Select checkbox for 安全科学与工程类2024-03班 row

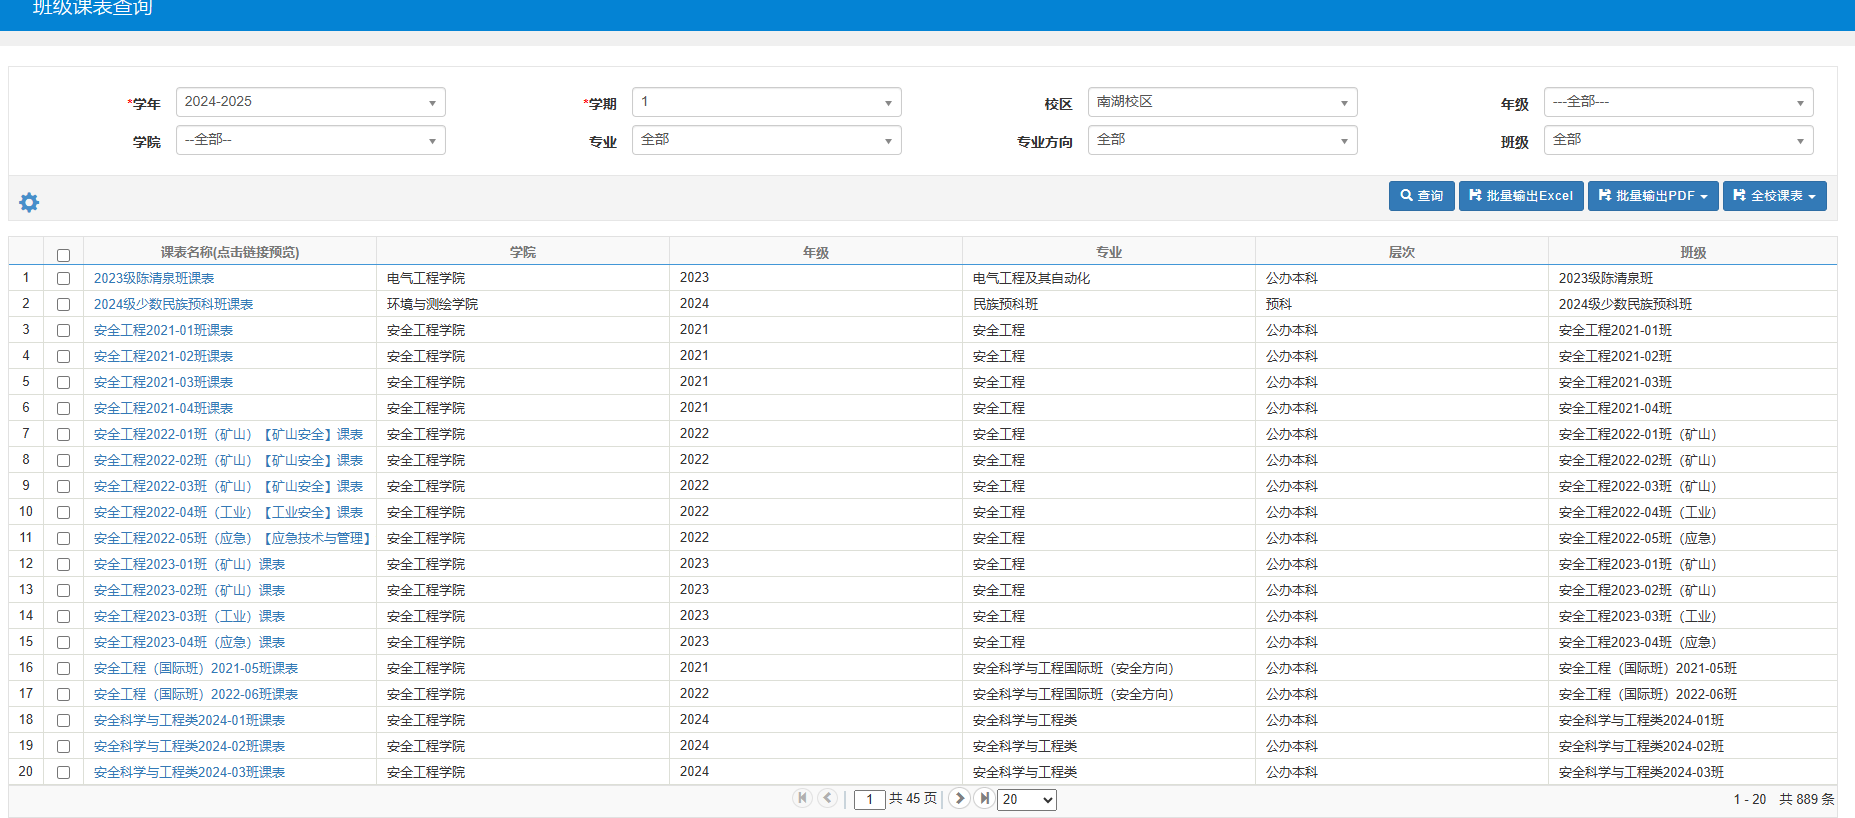[63, 772]
